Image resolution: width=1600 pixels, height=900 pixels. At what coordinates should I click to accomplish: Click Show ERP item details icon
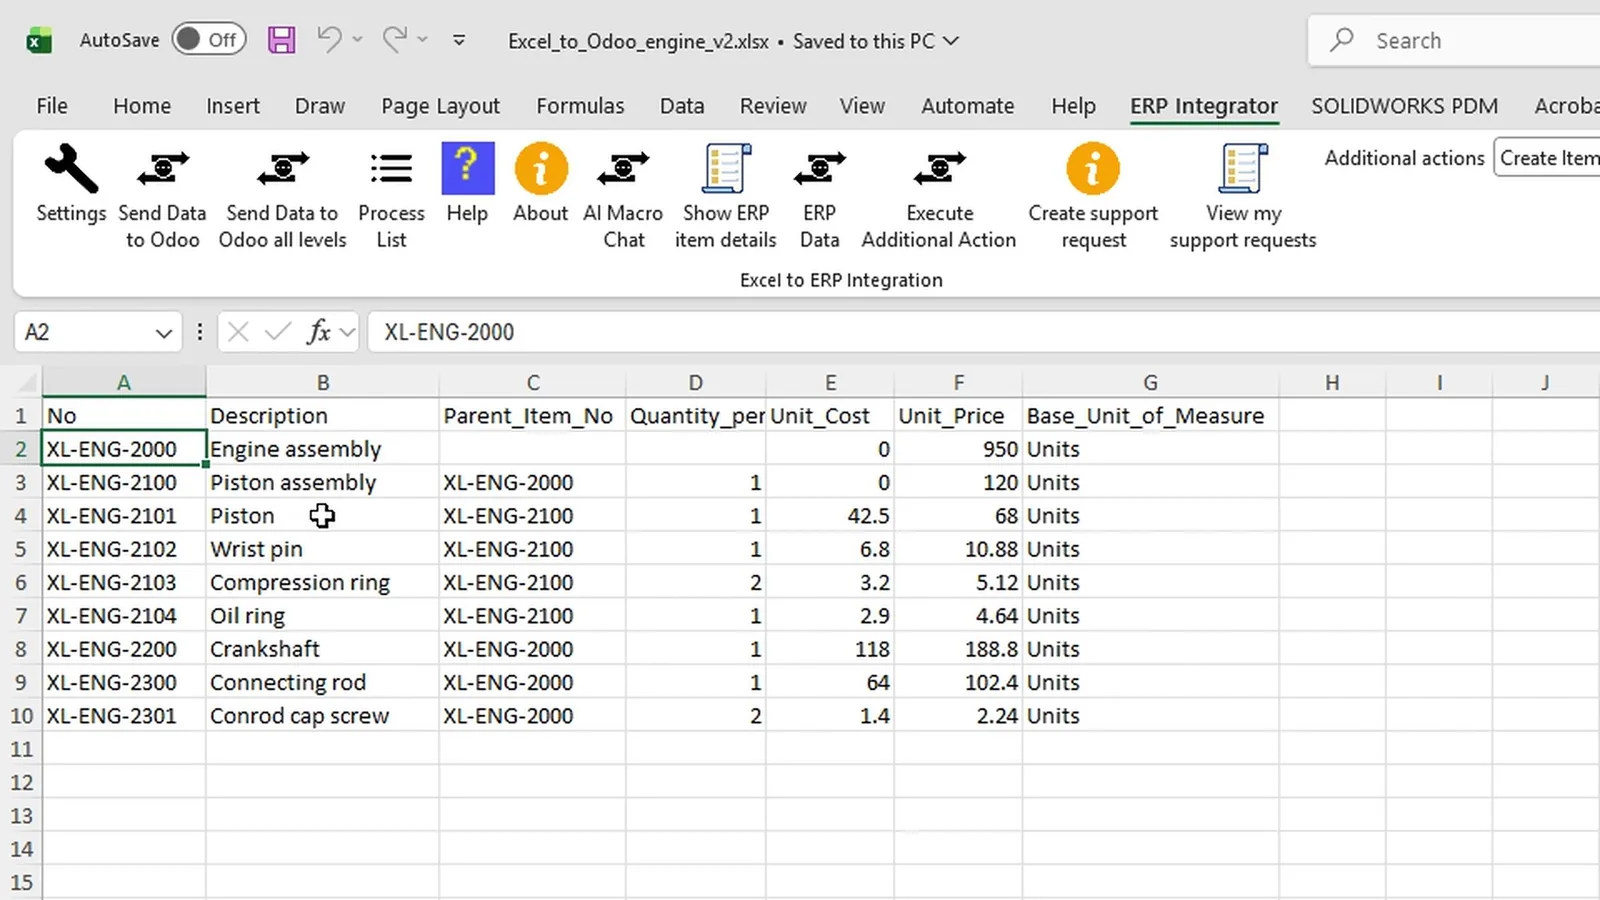726,168
